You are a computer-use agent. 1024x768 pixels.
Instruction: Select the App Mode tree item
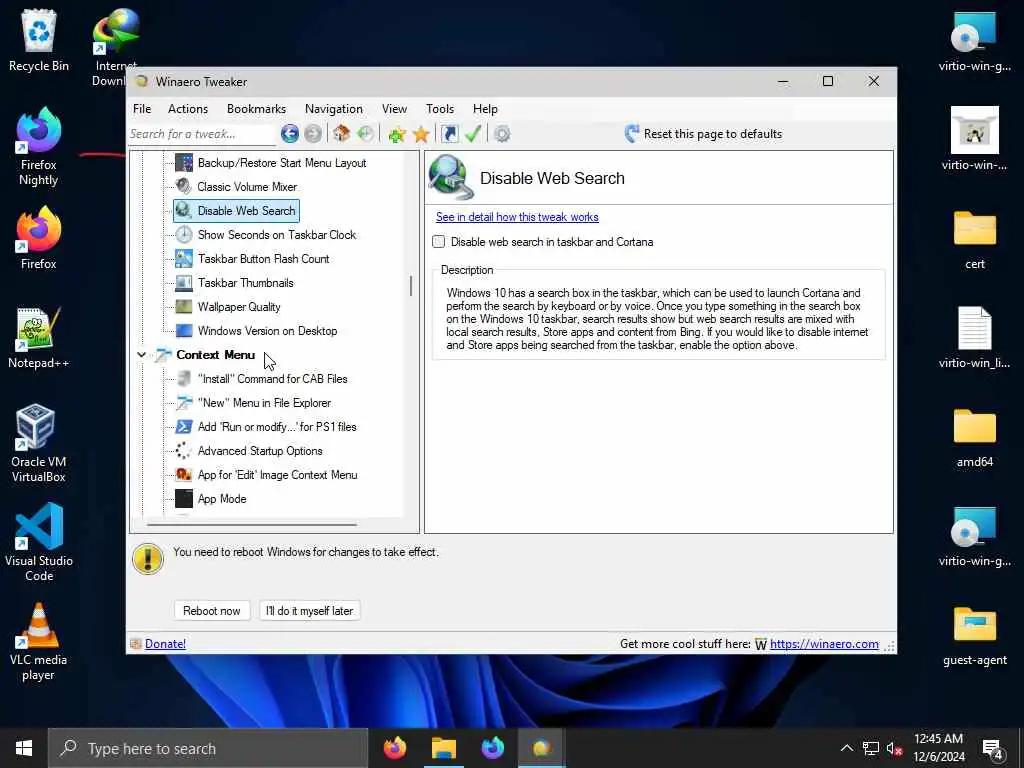coord(222,499)
